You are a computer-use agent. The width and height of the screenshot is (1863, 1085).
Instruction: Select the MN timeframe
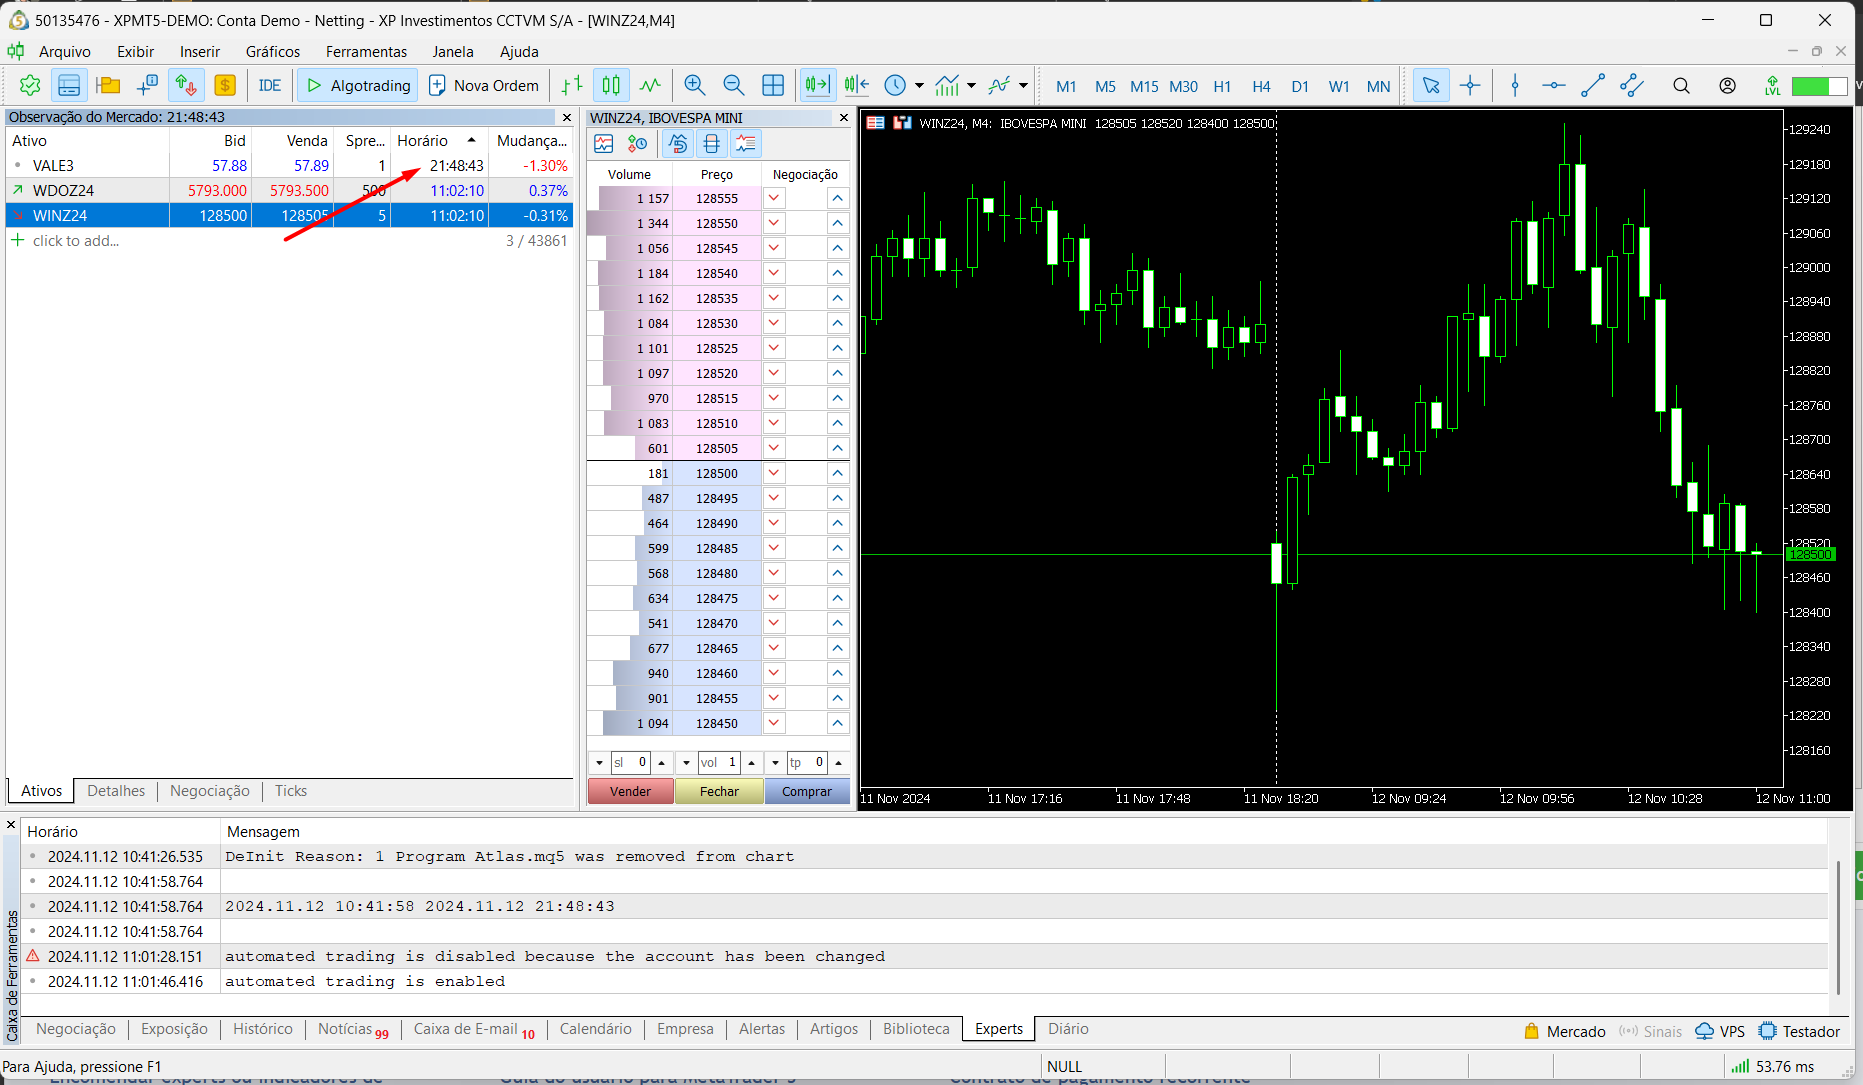(x=1378, y=87)
